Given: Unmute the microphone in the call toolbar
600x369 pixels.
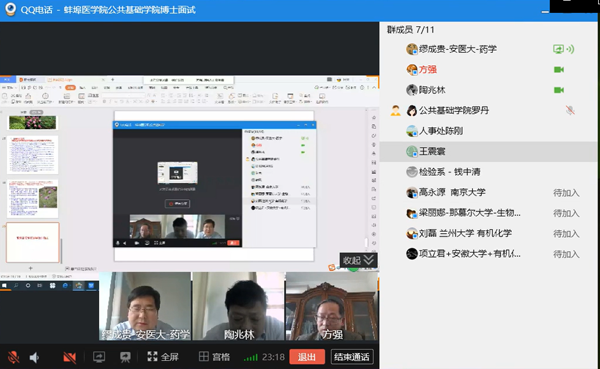Looking at the screenshot, I should point(14,357).
